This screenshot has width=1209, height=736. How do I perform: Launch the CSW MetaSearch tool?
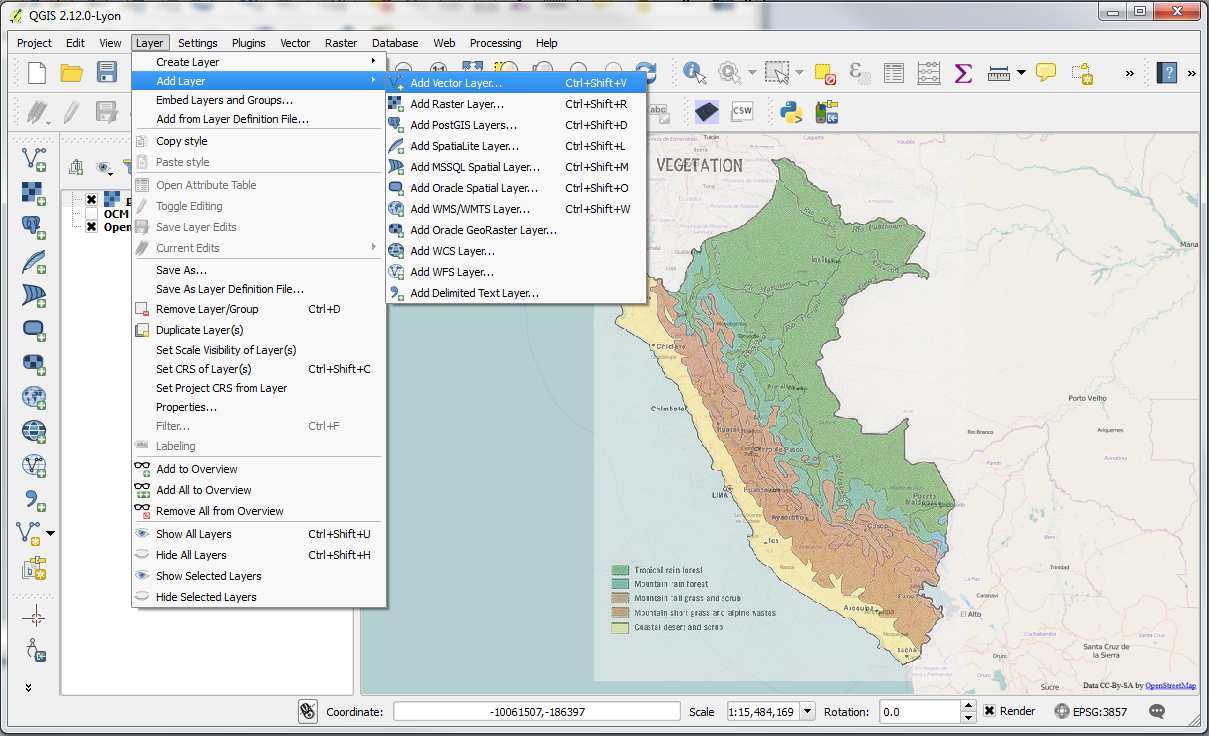[741, 110]
